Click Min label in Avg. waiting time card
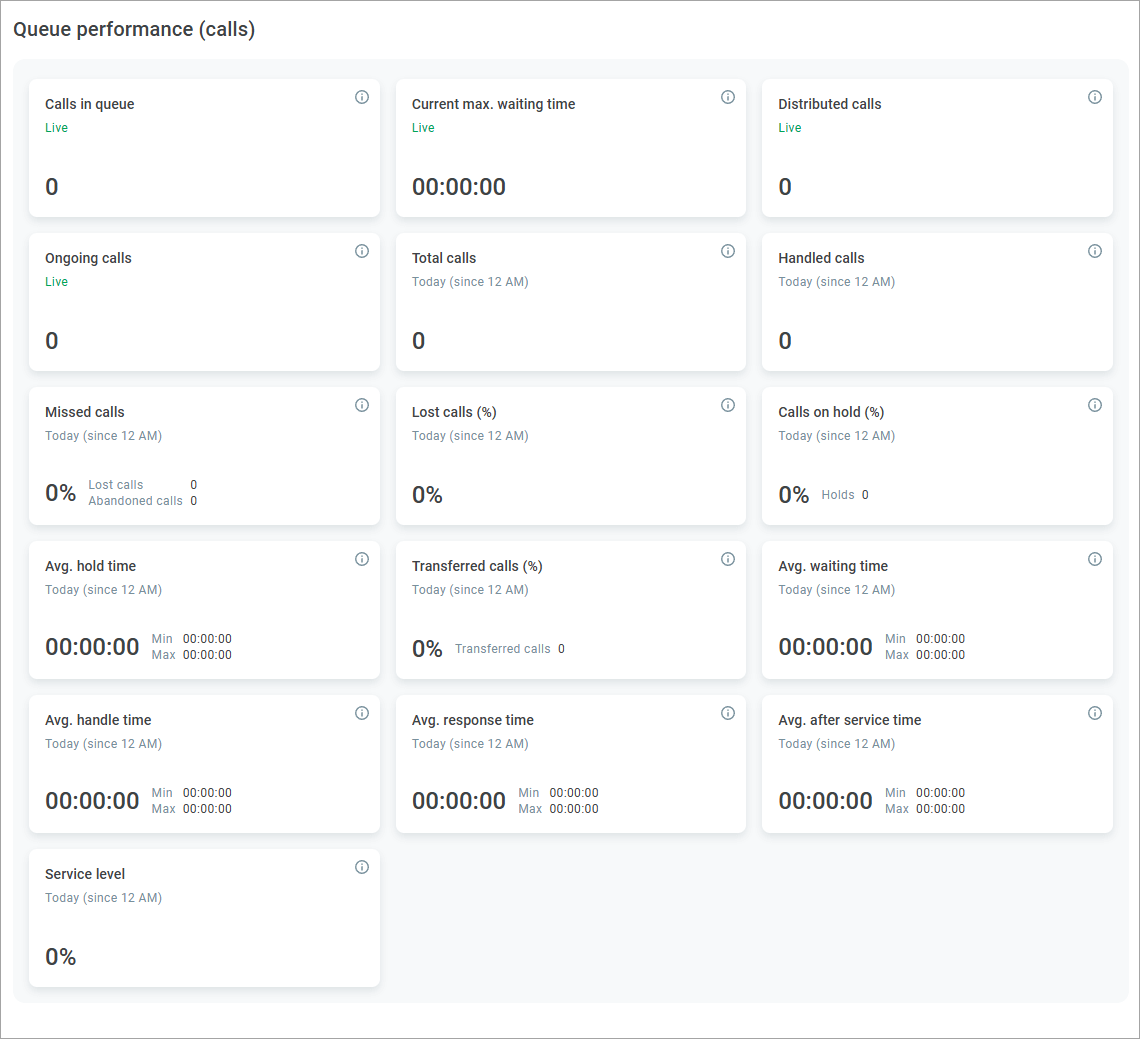The height and width of the screenshot is (1039, 1140). click(x=895, y=638)
